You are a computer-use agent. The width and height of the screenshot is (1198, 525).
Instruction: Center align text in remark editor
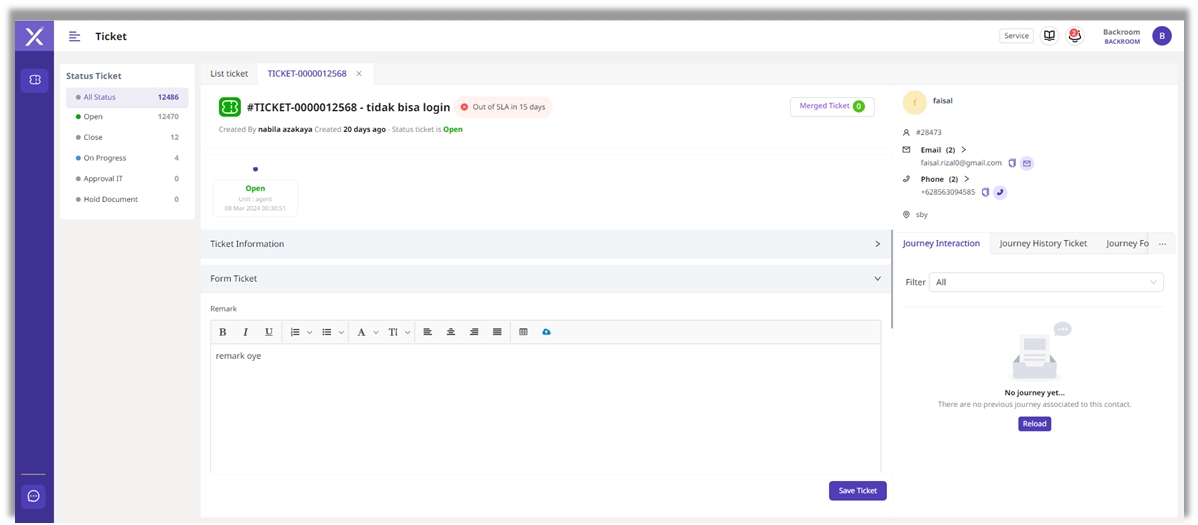451,332
